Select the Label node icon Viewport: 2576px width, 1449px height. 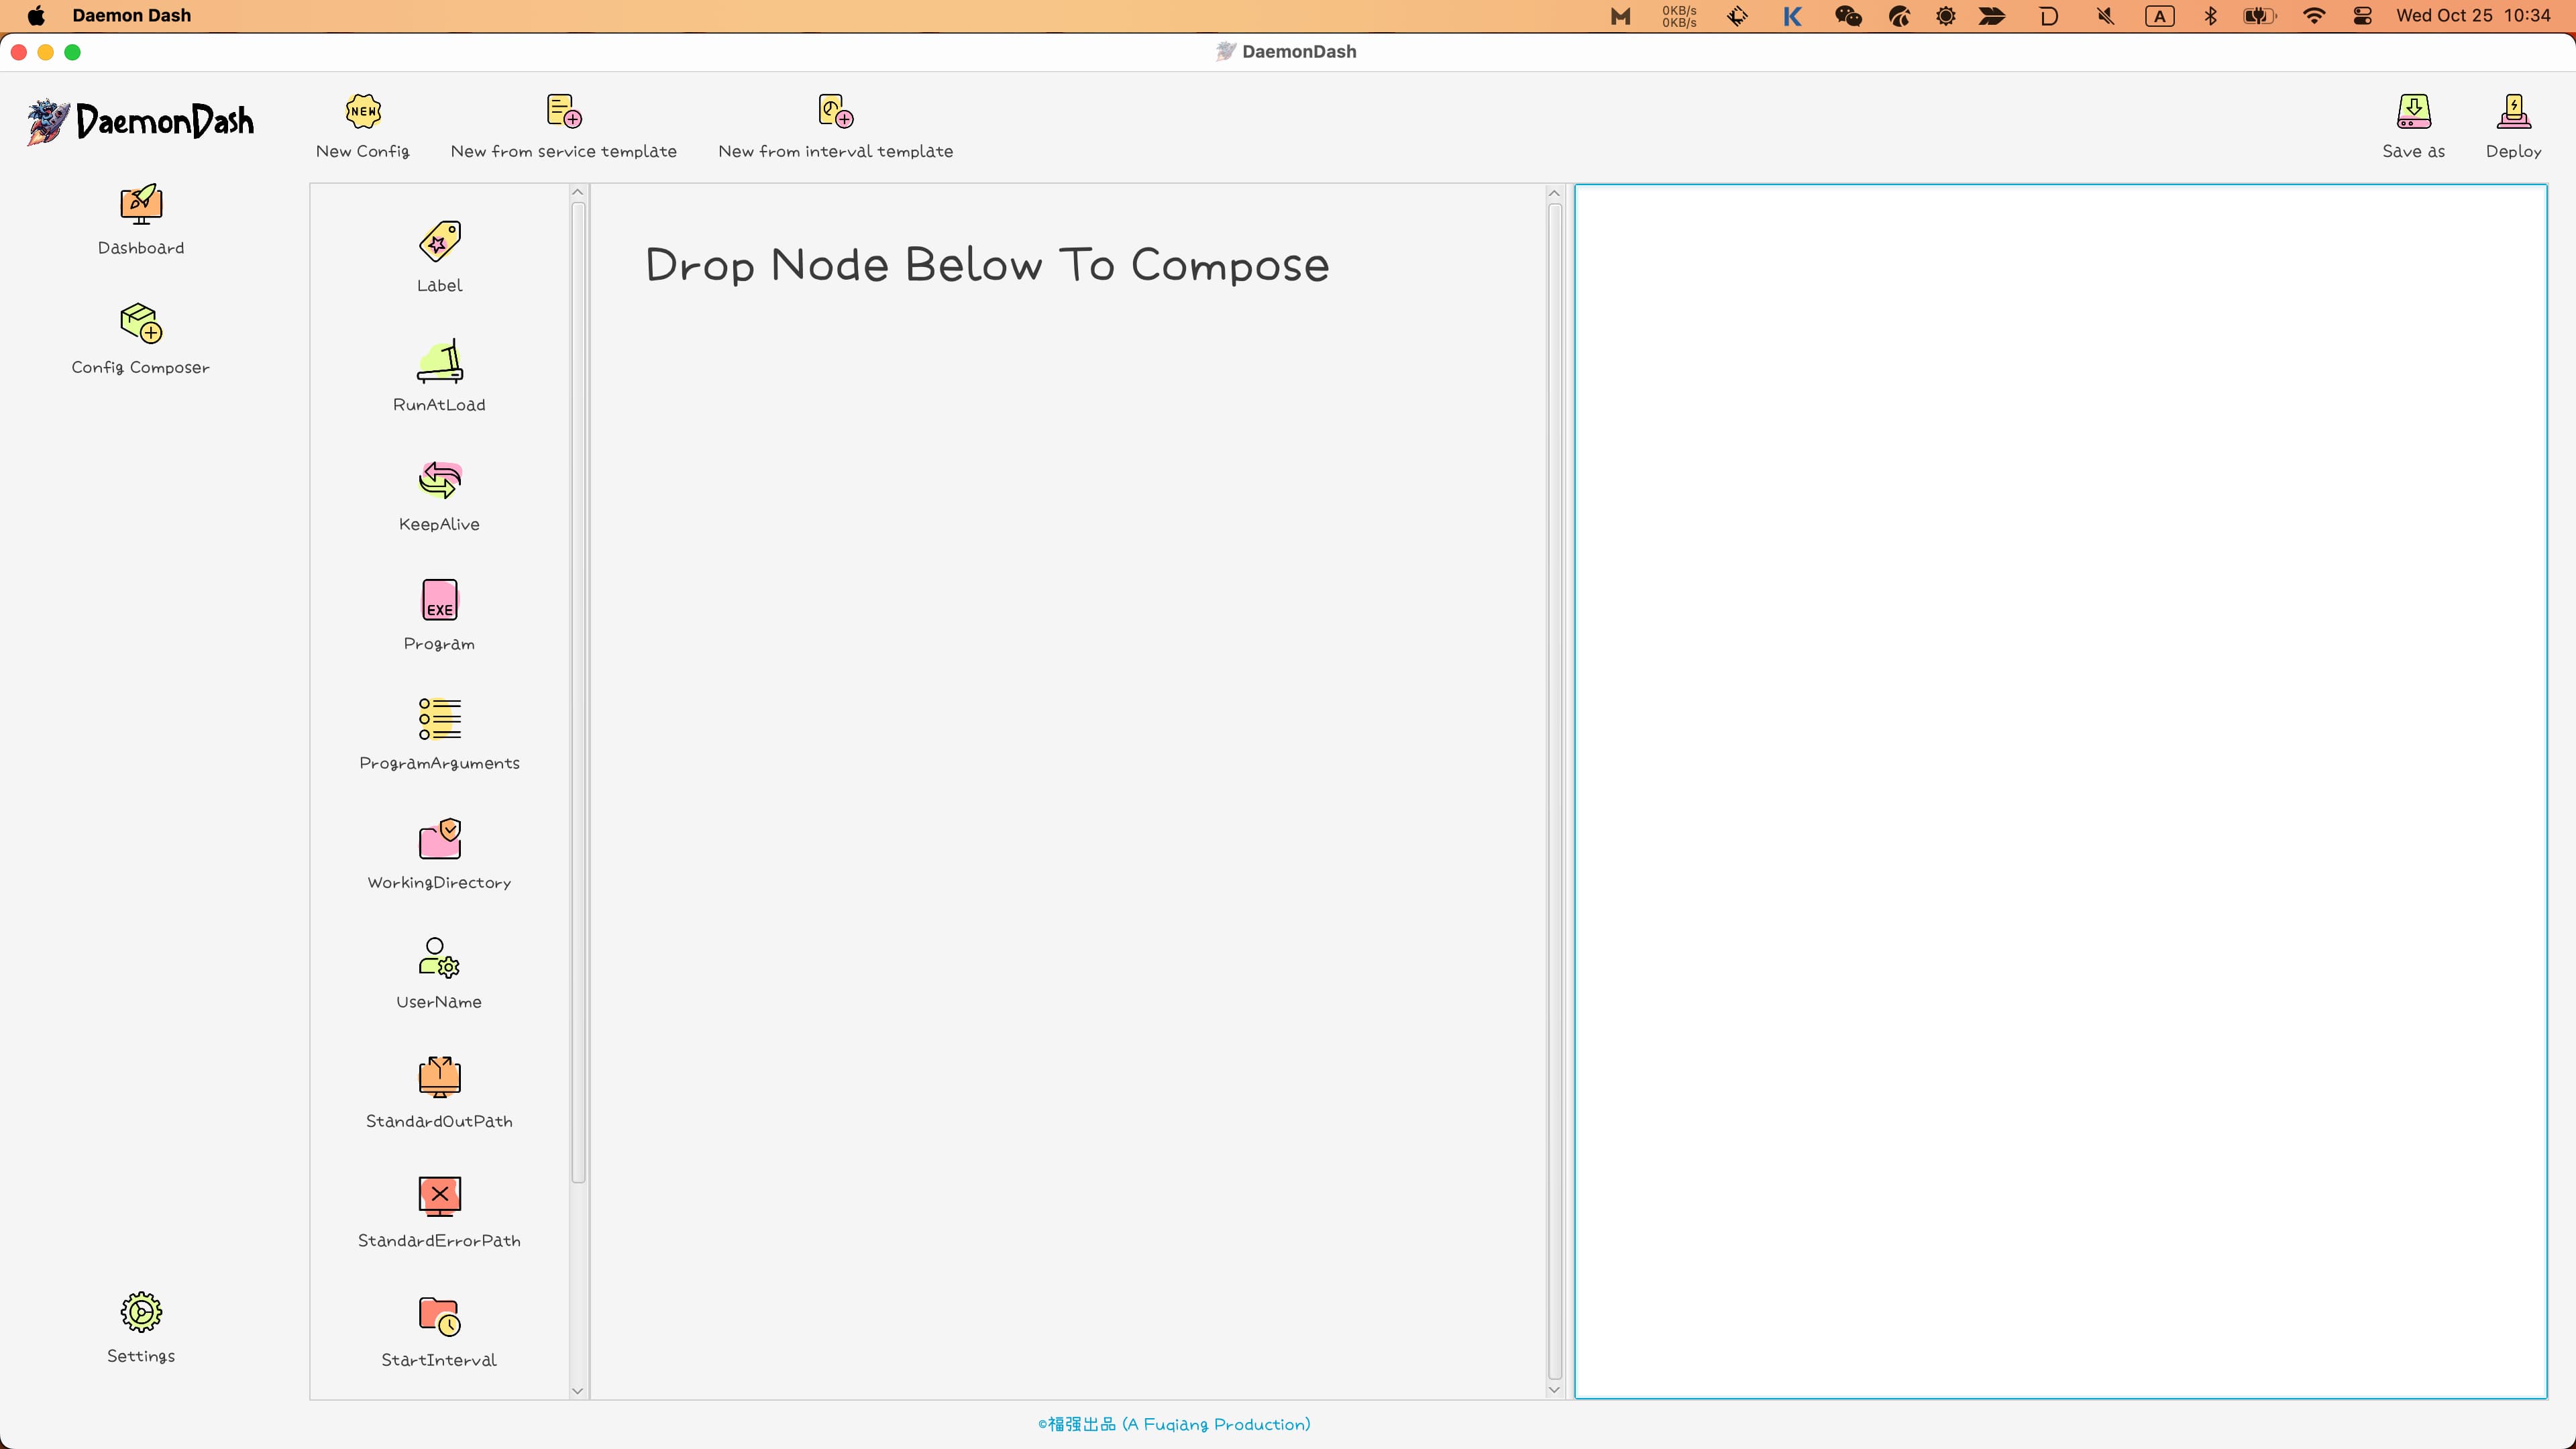439,242
